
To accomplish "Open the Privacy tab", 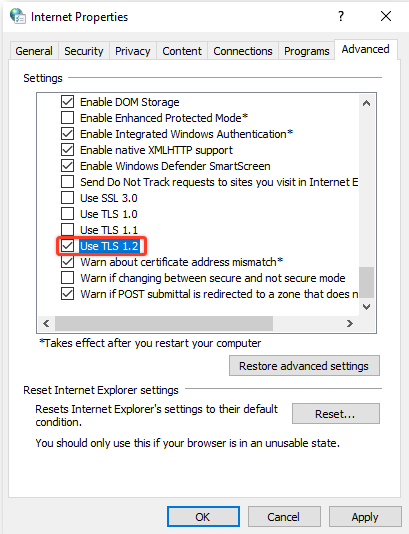I will pos(132,51).
